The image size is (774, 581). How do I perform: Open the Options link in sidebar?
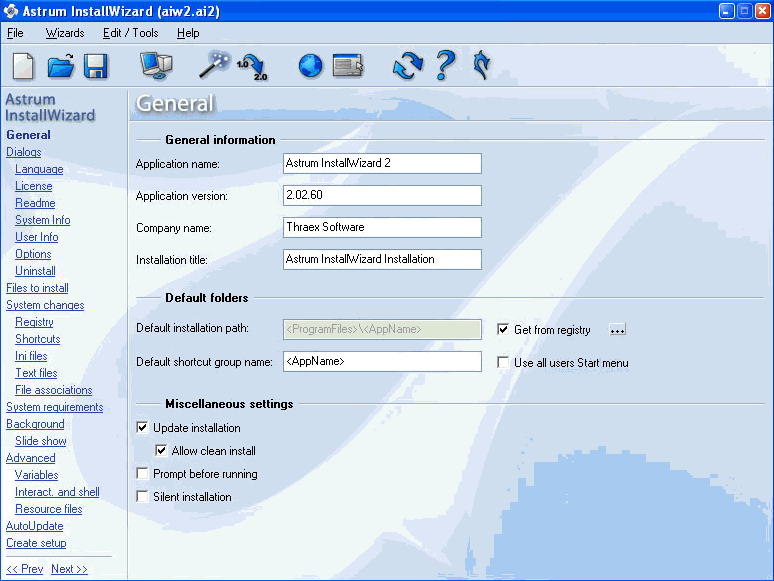[33, 254]
